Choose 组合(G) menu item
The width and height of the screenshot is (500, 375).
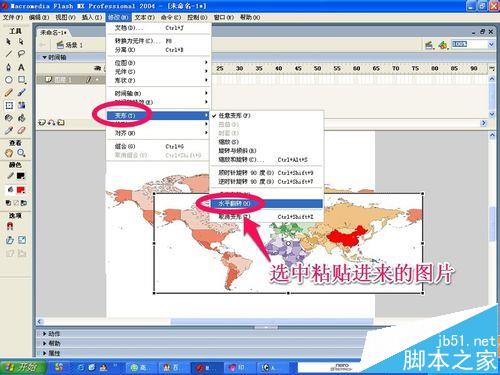(x=159, y=146)
